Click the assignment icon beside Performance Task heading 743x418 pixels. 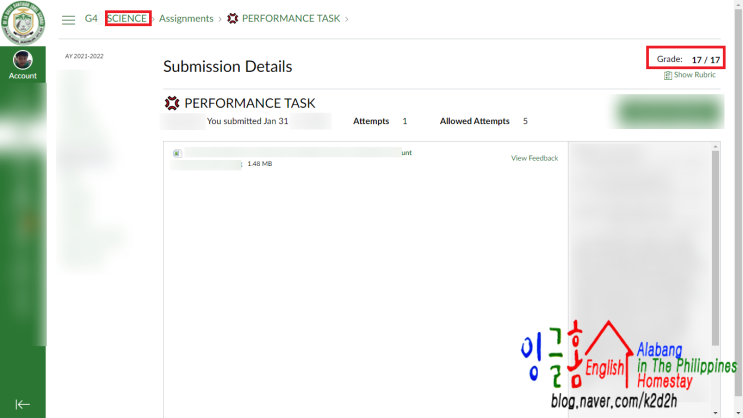[172, 103]
